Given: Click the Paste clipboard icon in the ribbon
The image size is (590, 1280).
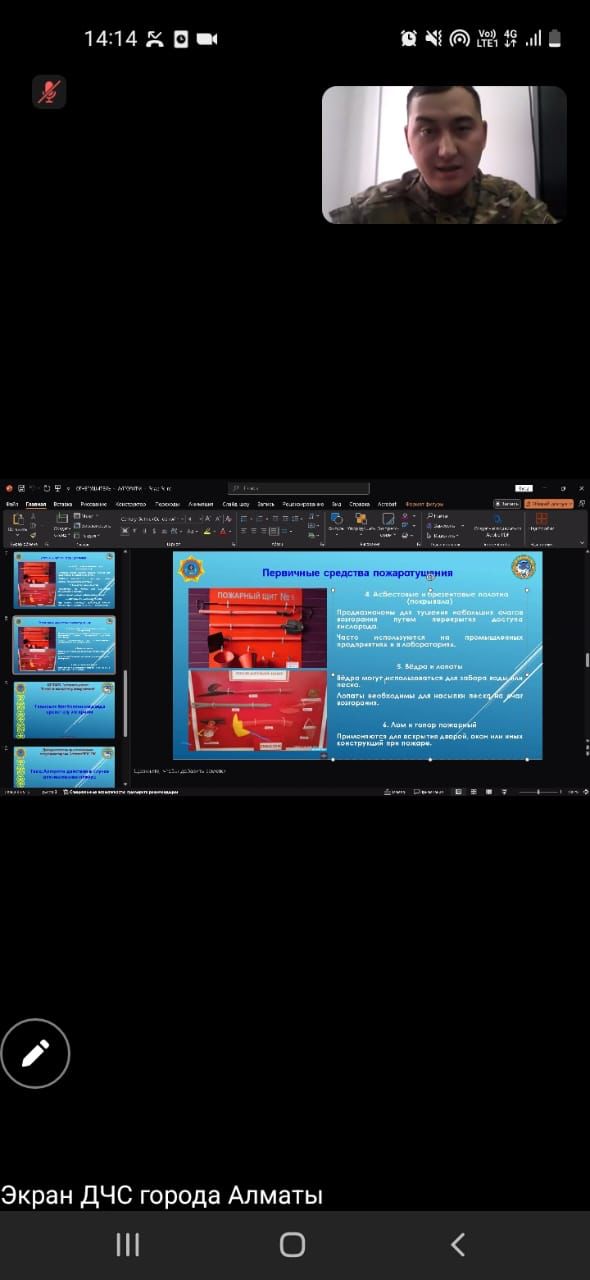Looking at the screenshot, I should [18, 520].
